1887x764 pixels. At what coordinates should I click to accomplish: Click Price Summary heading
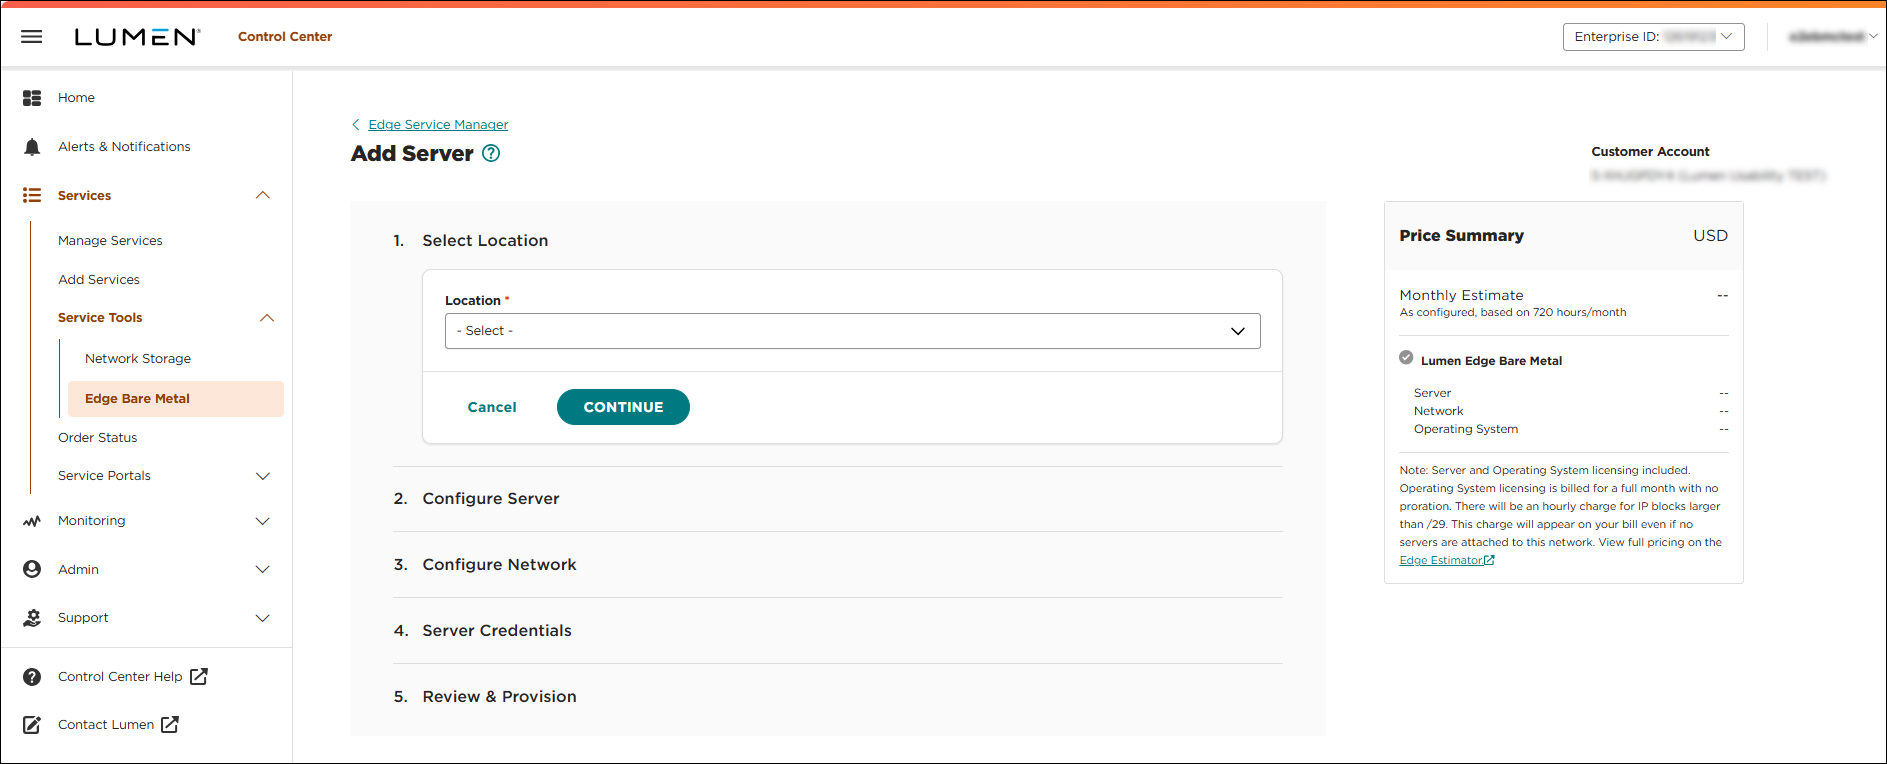1461,236
